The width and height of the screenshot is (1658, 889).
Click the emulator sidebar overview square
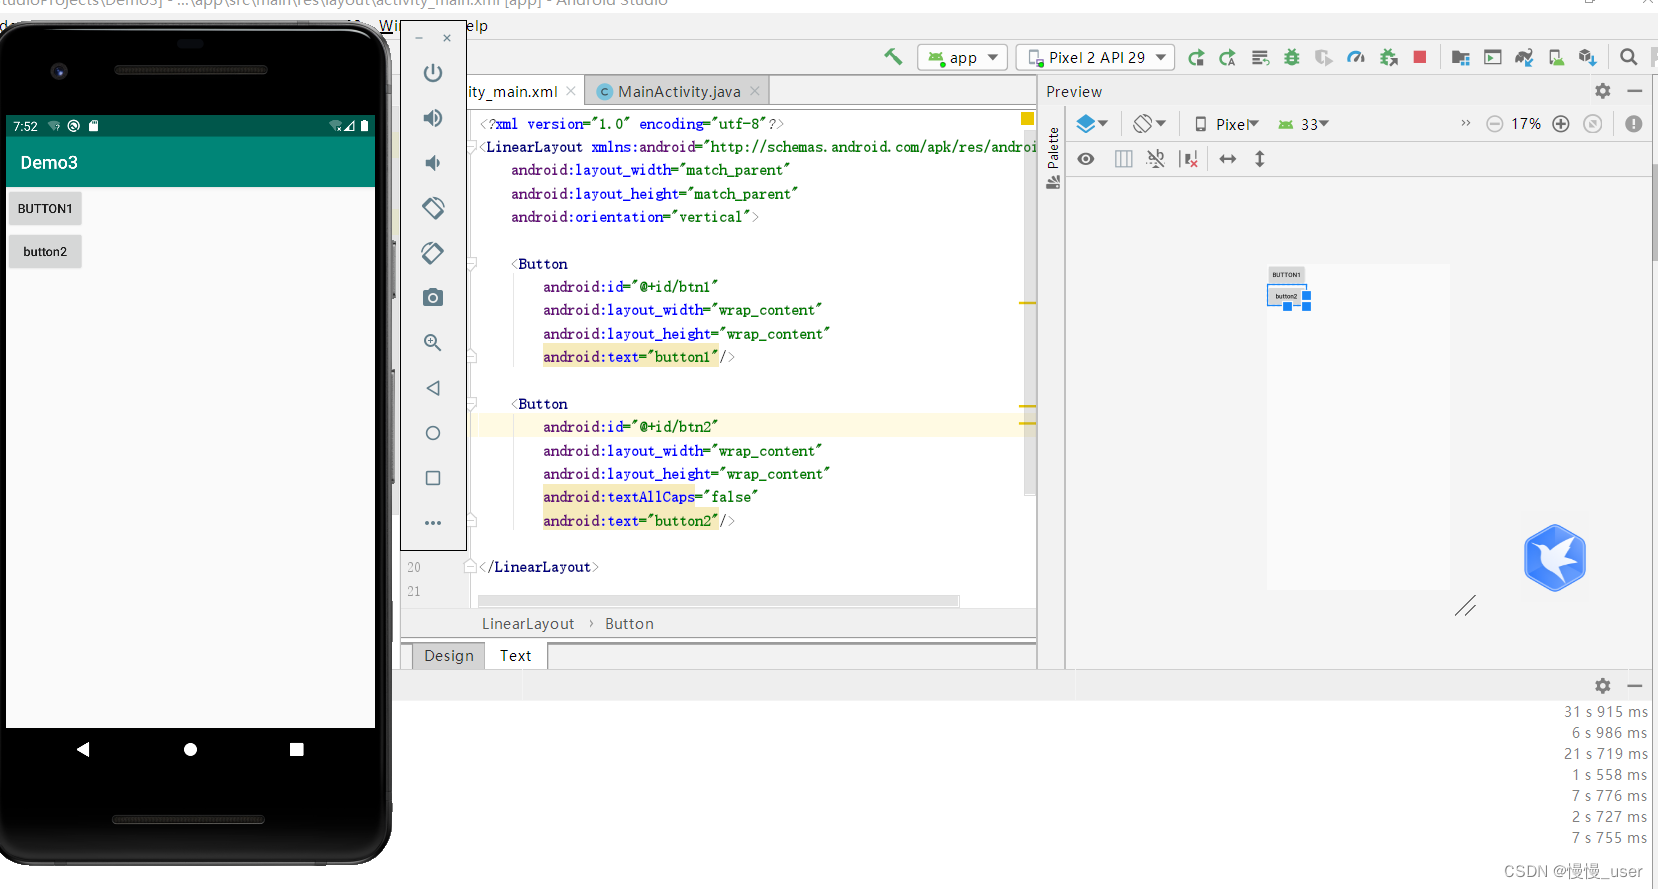tap(433, 478)
